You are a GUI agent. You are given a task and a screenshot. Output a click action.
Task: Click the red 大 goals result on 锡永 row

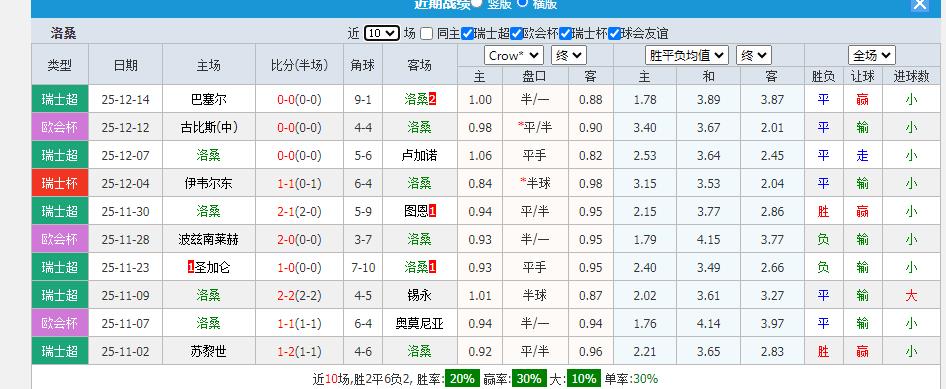coord(911,296)
